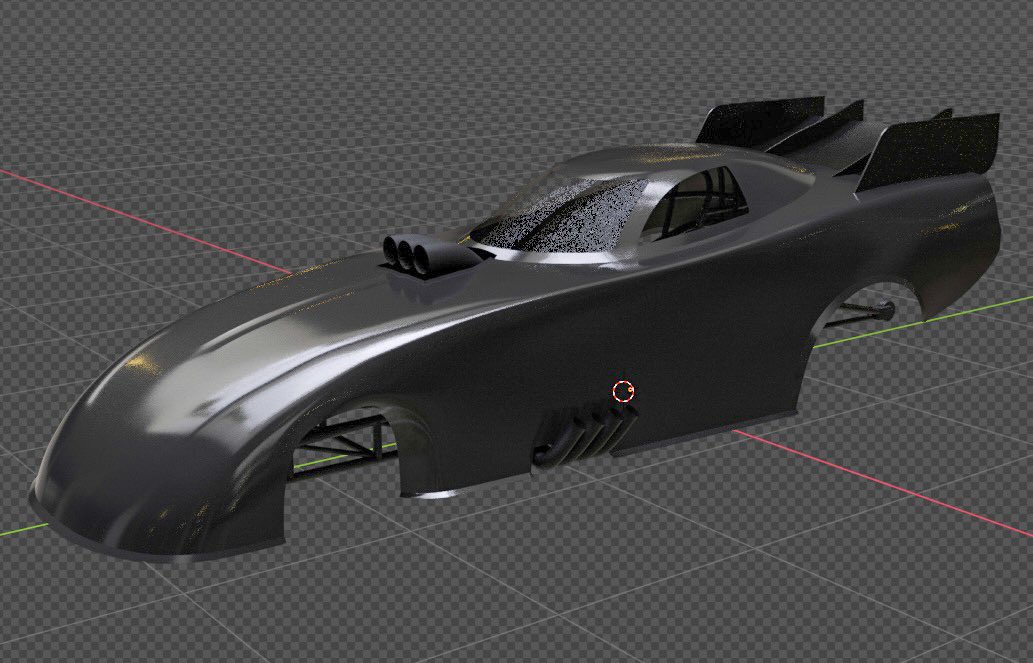Select the car's speckled front windshield
This screenshot has height=663, width=1033.
[560, 214]
